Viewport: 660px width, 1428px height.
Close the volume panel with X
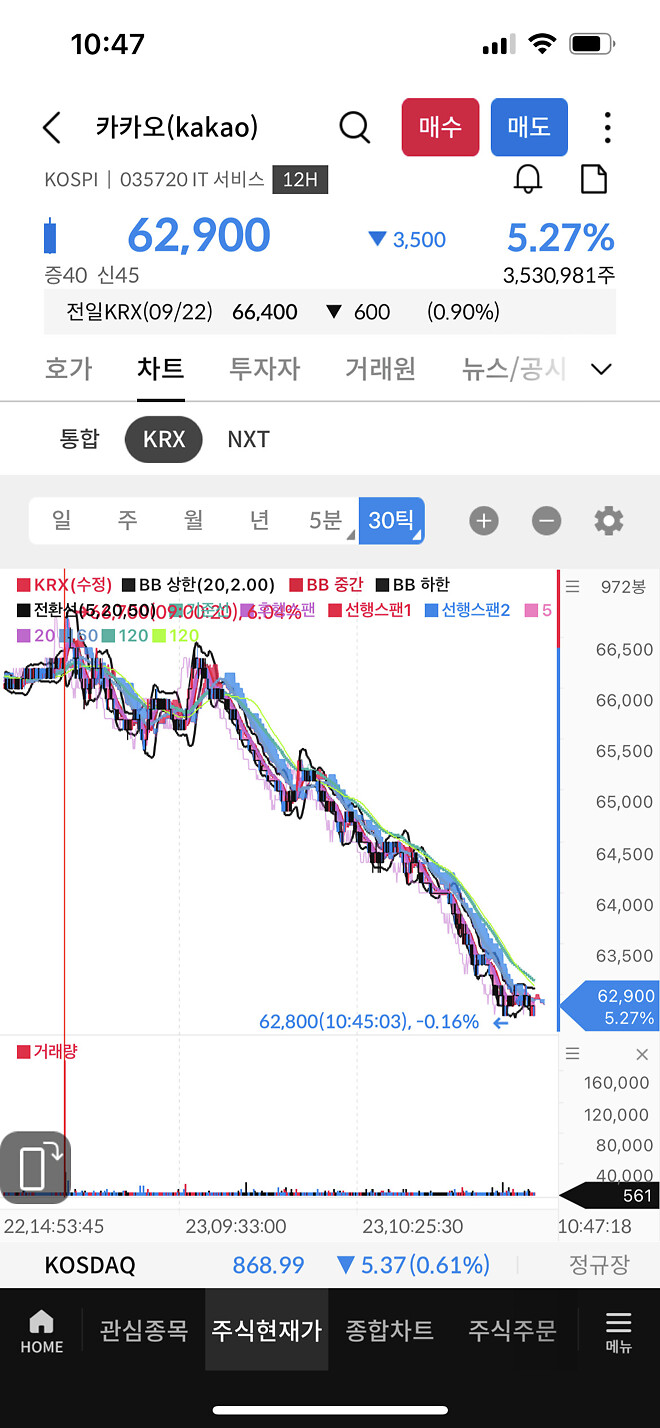[642, 1054]
